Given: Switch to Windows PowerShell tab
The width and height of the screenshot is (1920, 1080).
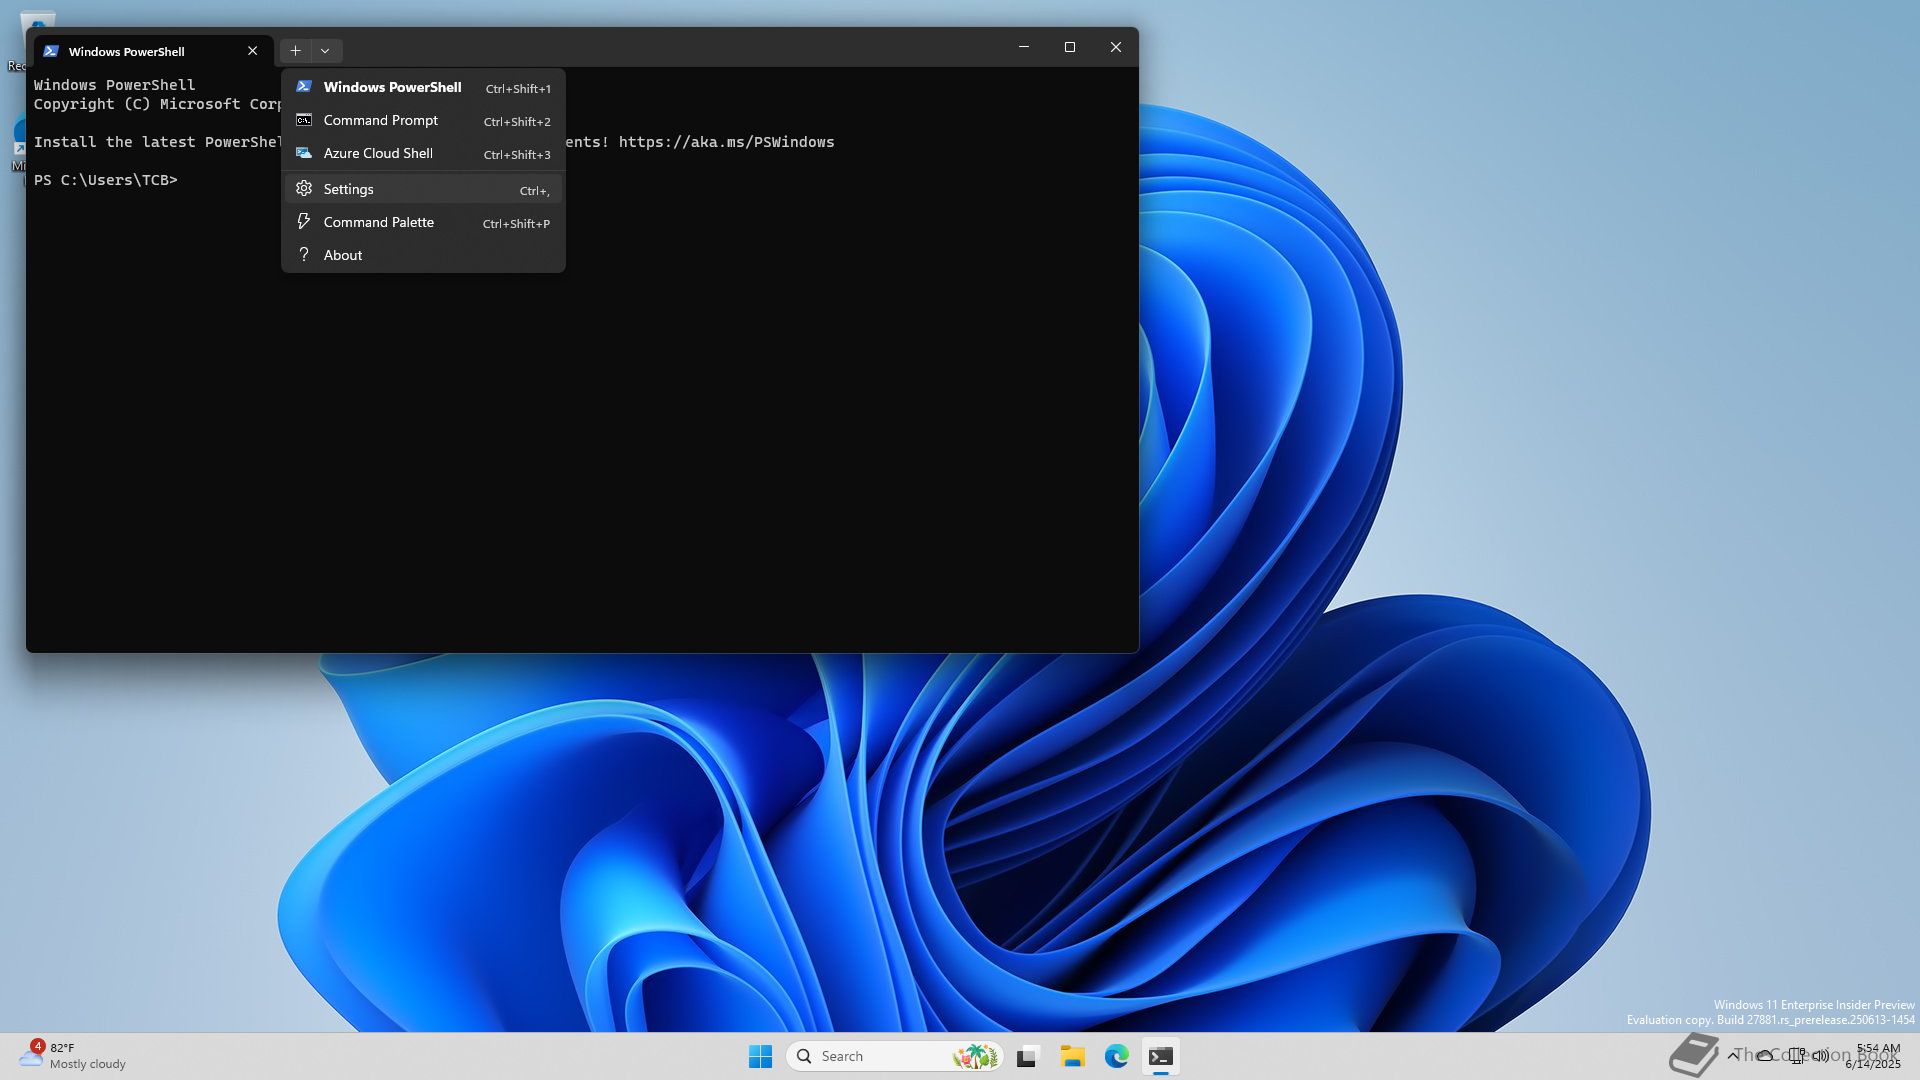Looking at the screenshot, I should [x=127, y=51].
